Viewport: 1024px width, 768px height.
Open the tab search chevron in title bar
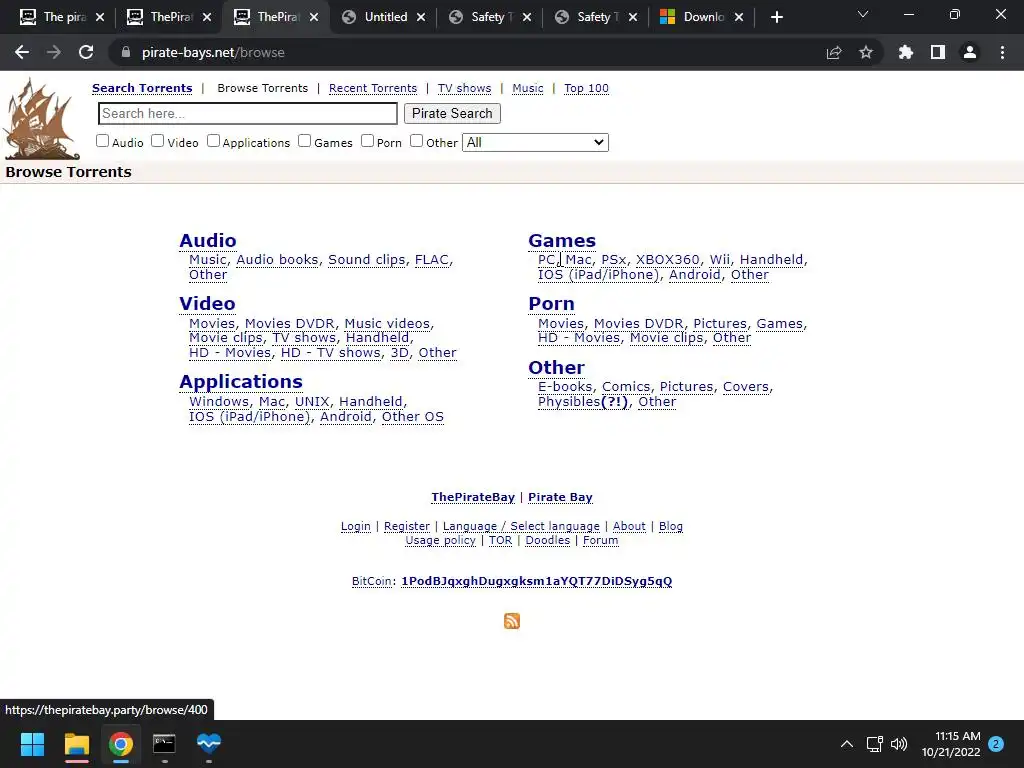[x=863, y=14]
